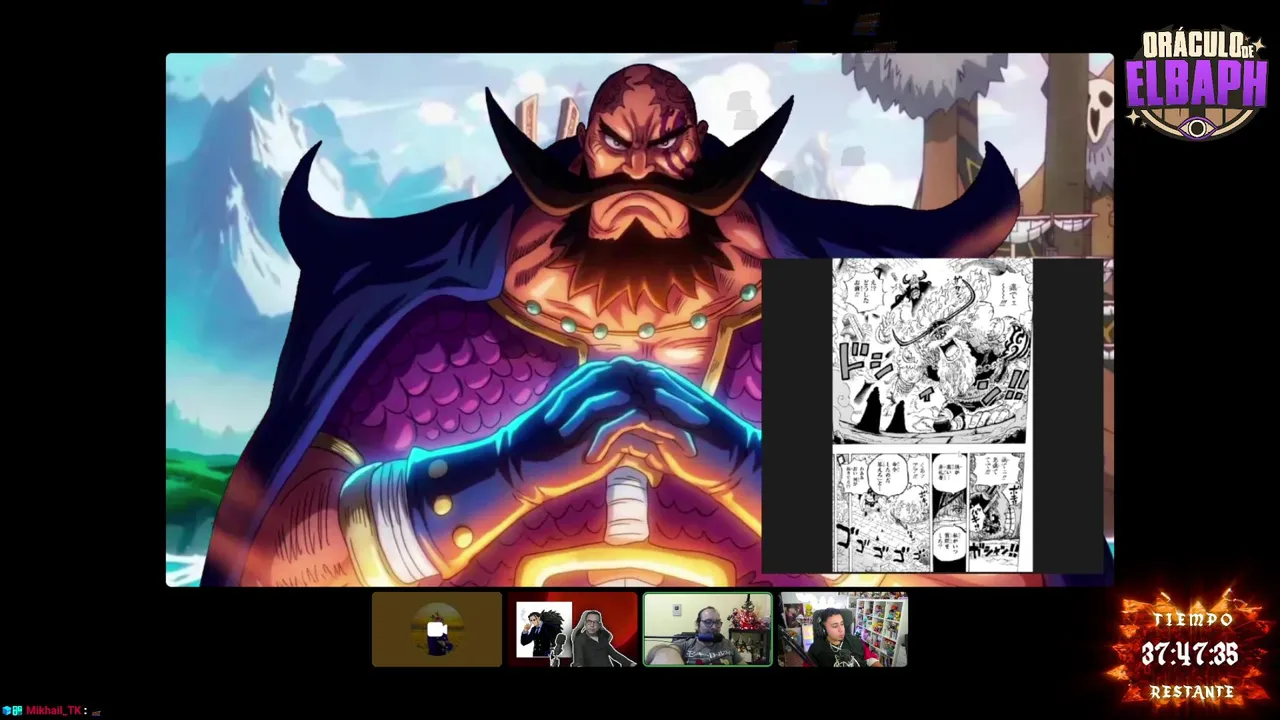Open the participant tile with red background avatar
This screenshot has width=1280, height=720.
[x=572, y=629]
